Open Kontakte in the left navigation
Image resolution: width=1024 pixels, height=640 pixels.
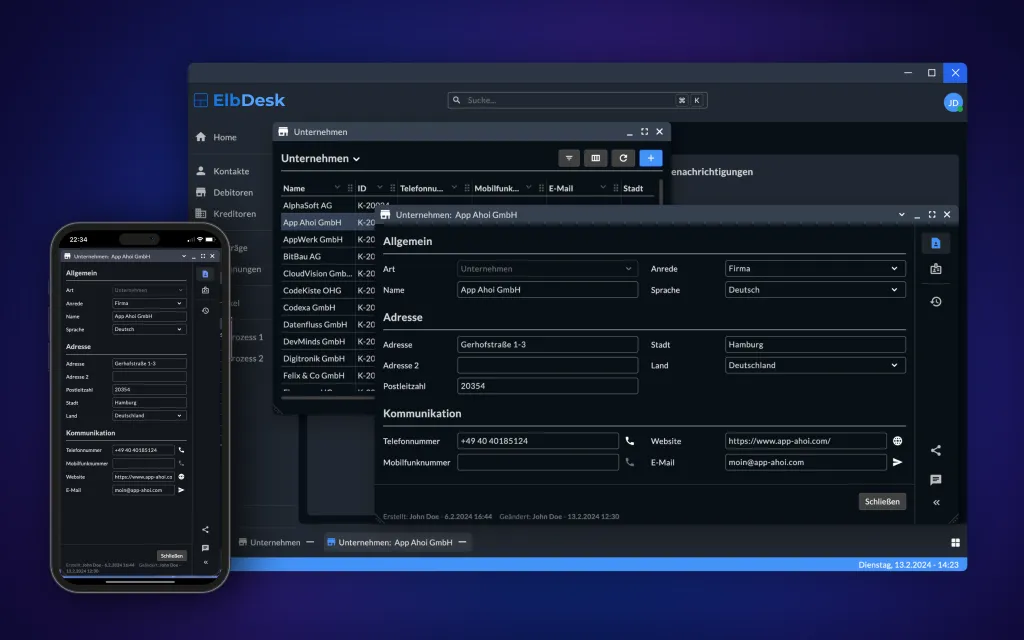tap(222, 171)
